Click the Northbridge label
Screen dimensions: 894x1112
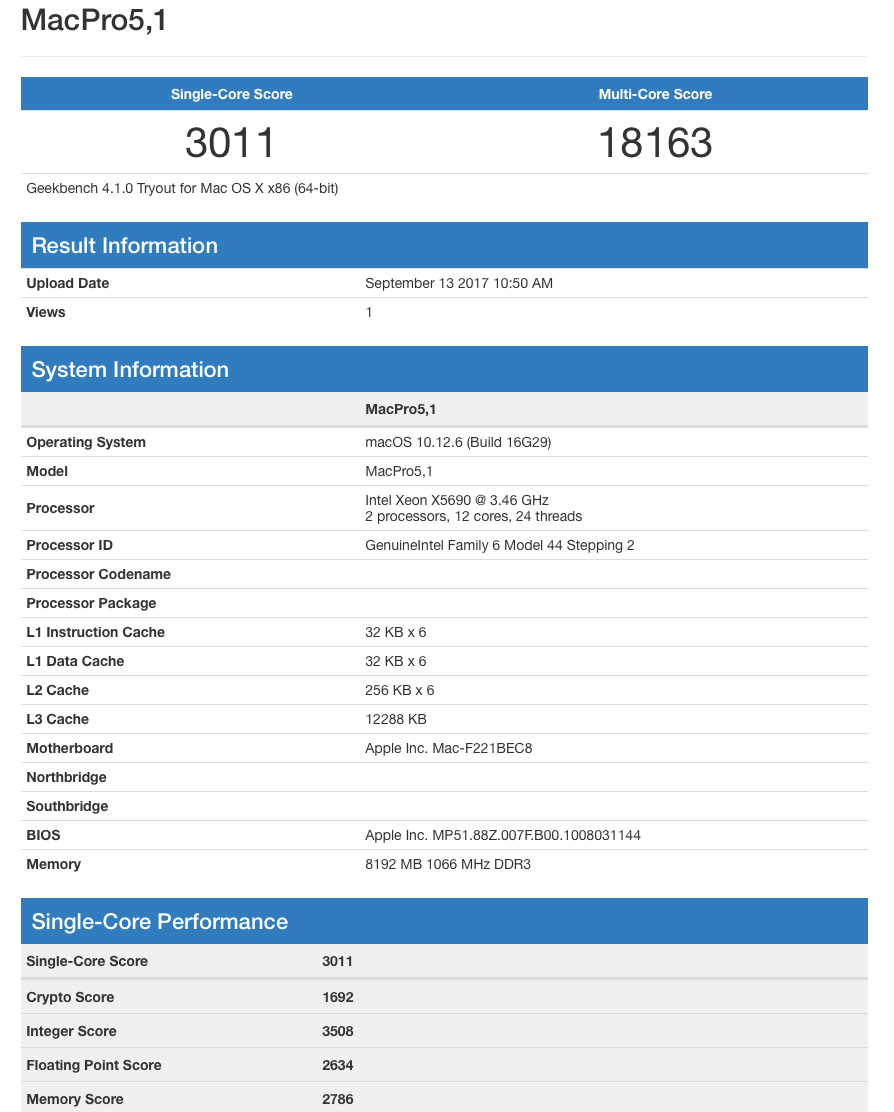[x=67, y=777]
